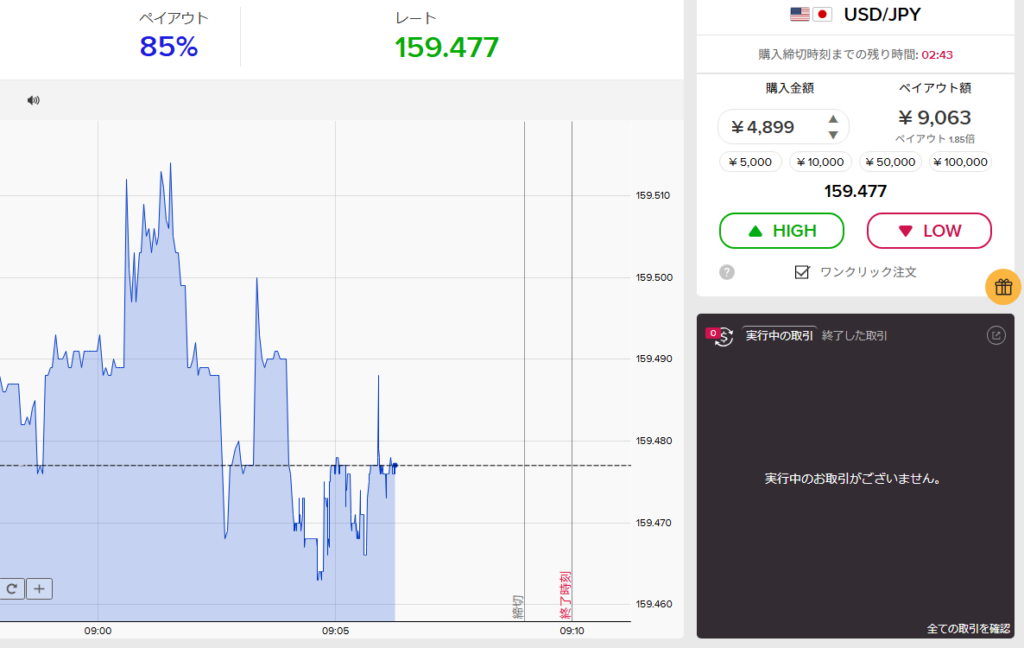Mute the chart sound speaker icon
This screenshot has width=1024, height=648.
tap(33, 100)
